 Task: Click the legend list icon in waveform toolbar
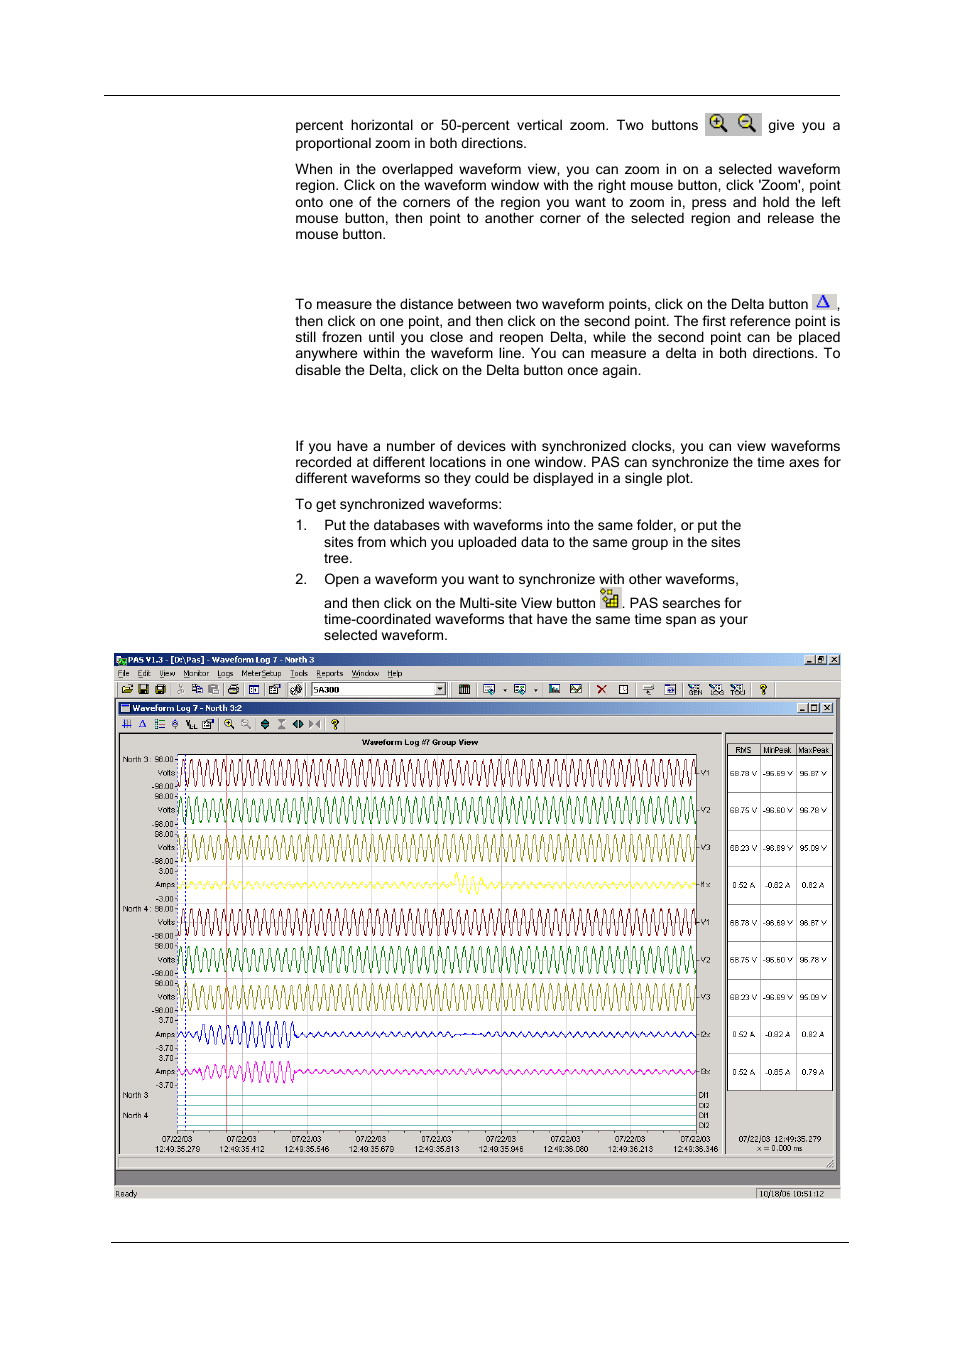click(x=160, y=724)
